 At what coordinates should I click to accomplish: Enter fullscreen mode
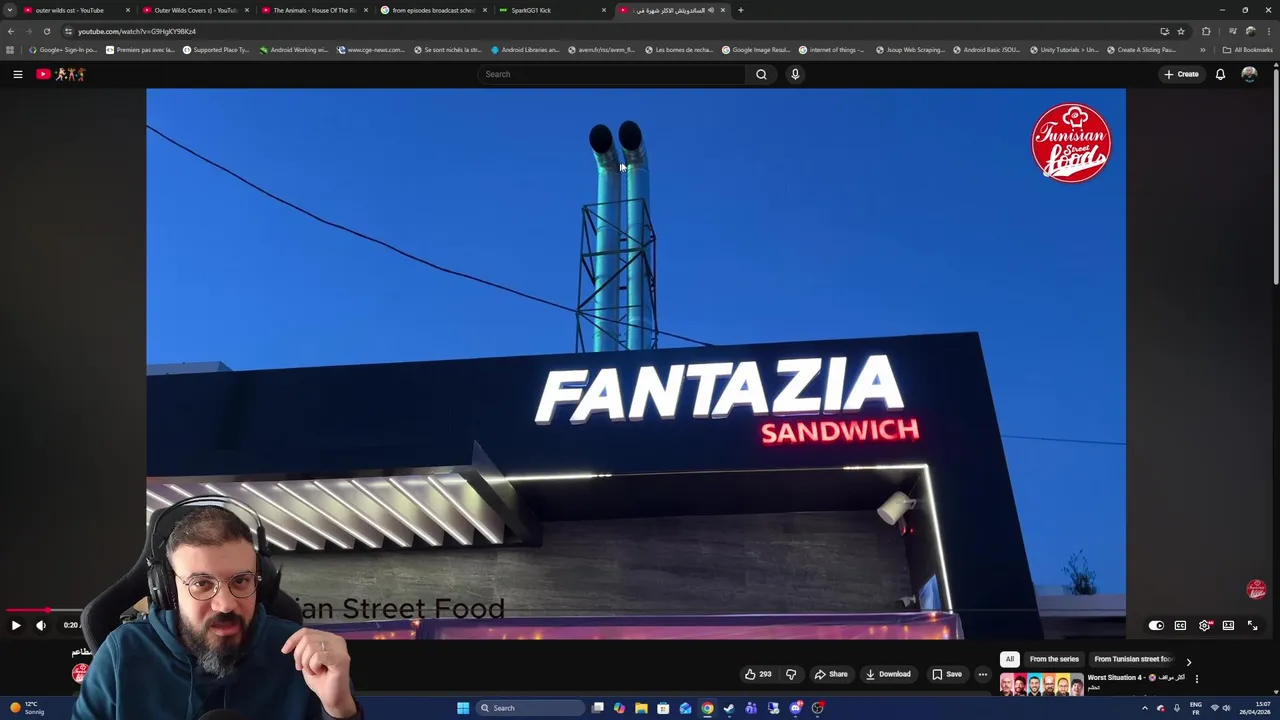click(1252, 625)
